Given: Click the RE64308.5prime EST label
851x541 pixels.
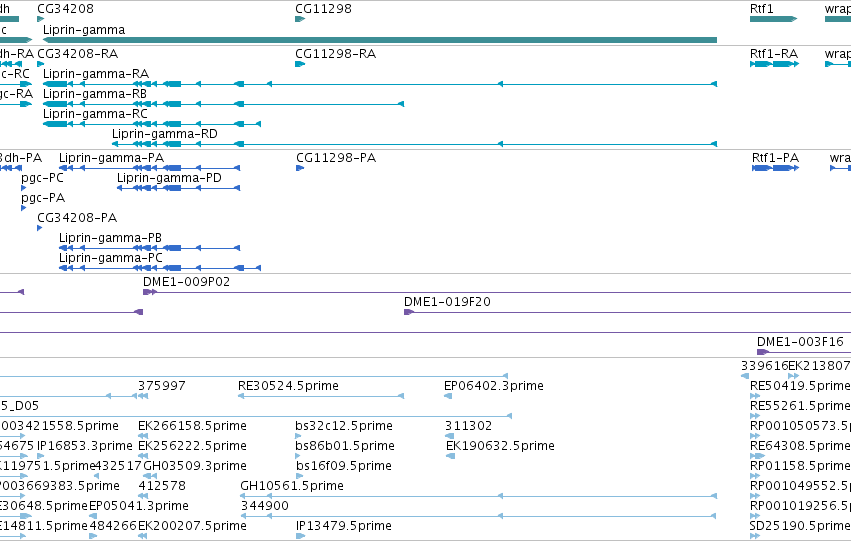Looking at the screenshot, I should [800, 446].
